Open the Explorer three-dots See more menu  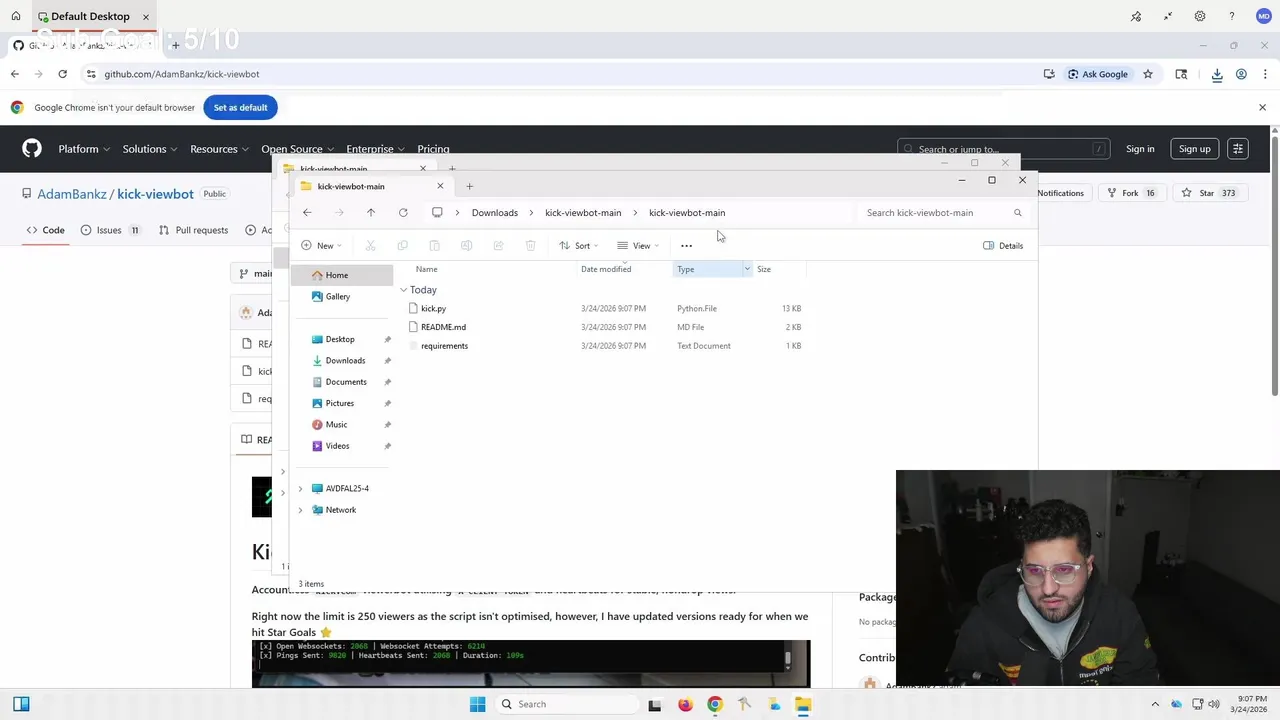tap(686, 246)
